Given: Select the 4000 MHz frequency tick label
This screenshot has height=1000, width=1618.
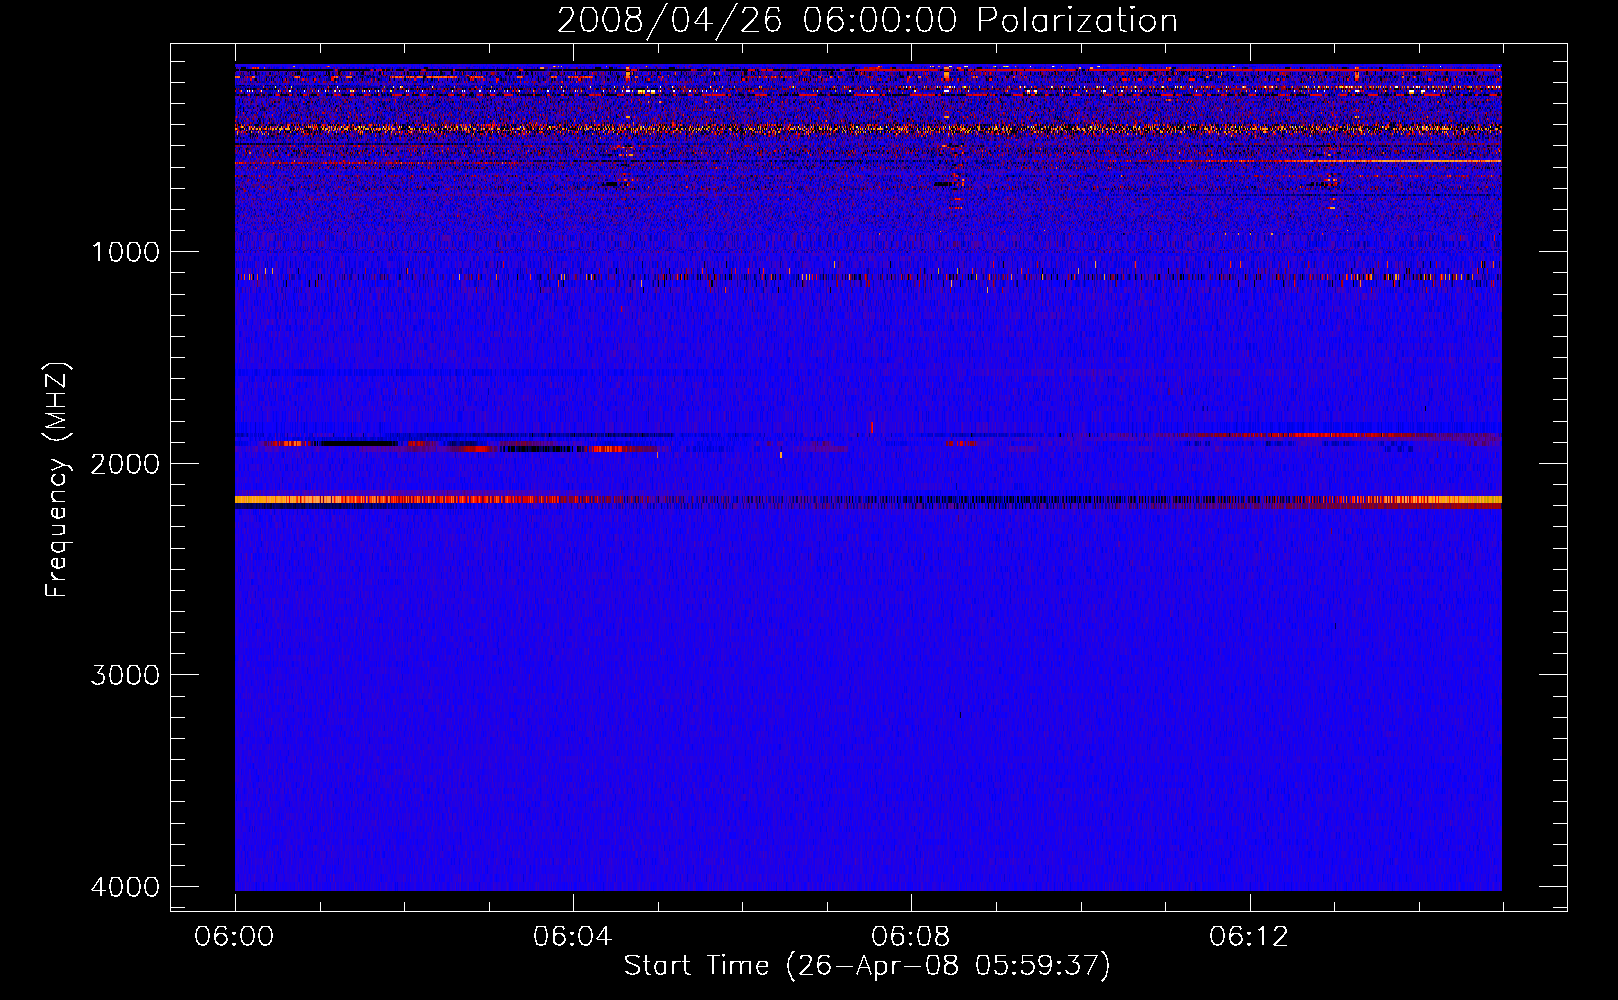Looking at the screenshot, I should coord(125,887).
